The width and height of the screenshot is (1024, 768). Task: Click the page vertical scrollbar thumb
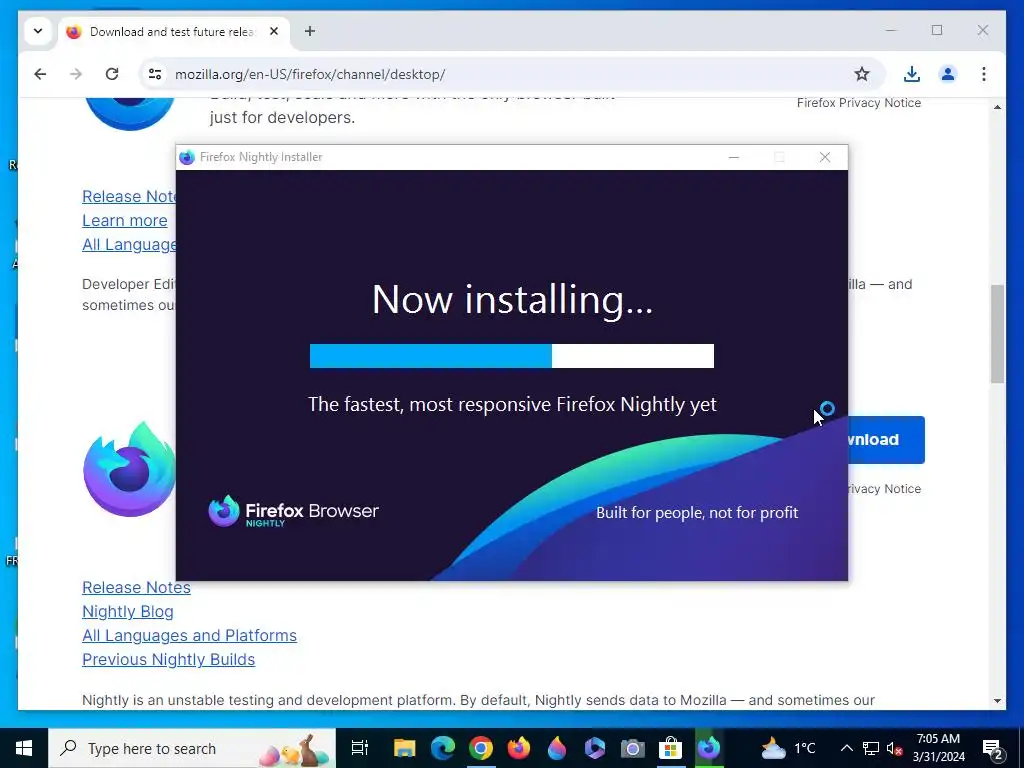tap(997, 334)
